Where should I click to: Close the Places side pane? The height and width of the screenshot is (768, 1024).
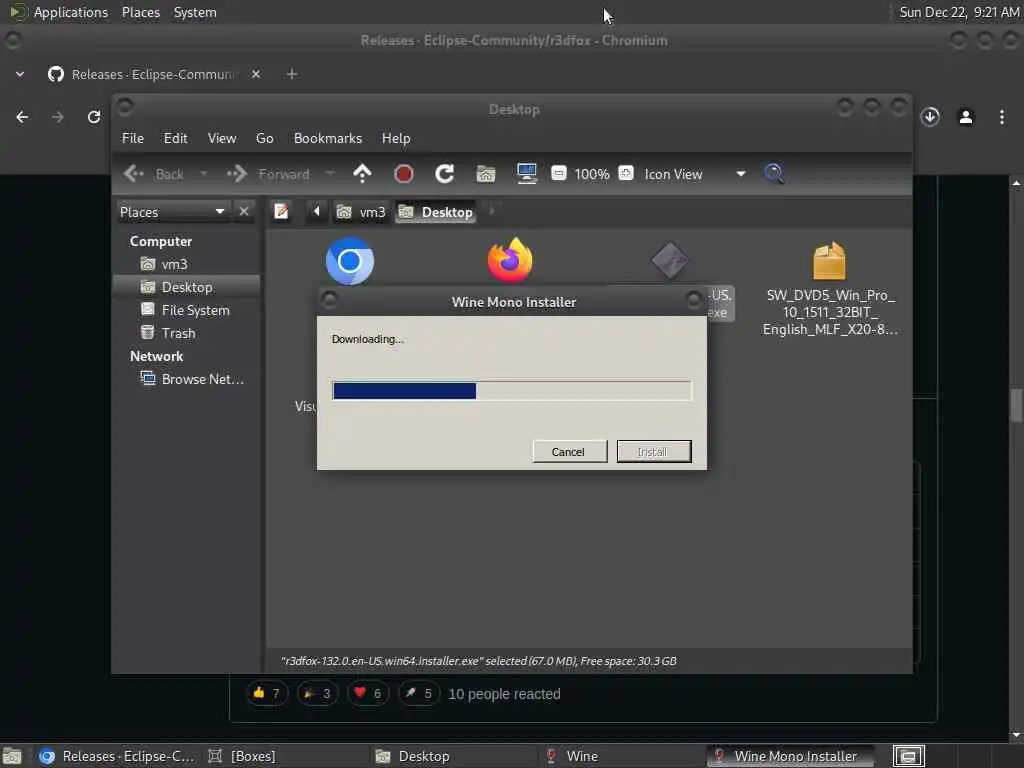pyautogui.click(x=244, y=212)
